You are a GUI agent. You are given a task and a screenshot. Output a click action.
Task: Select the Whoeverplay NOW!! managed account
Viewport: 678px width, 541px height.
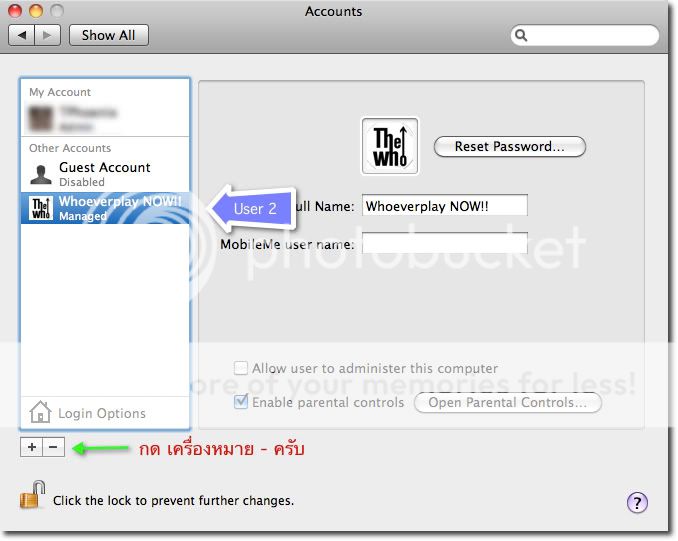(105, 208)
